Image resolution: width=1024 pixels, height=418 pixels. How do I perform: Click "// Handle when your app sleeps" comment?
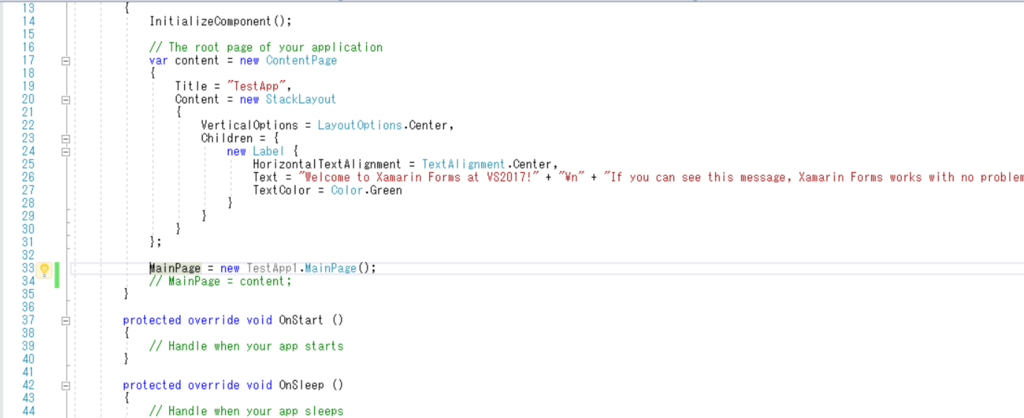click(x=246, y=411)
